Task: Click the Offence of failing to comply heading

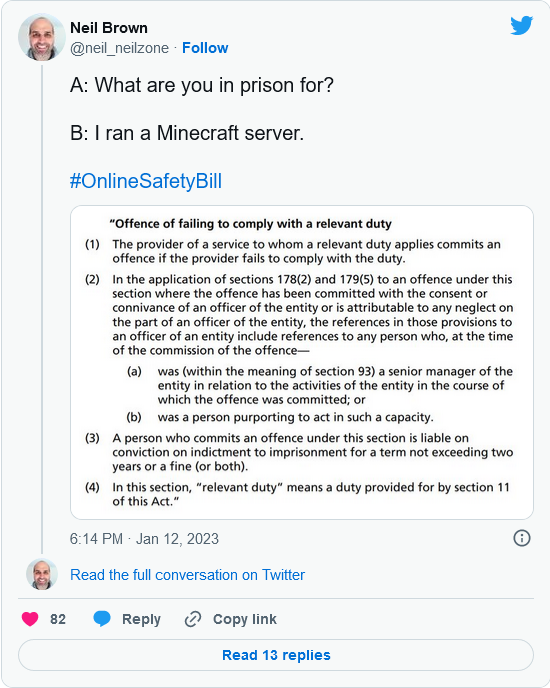Action: click(x=250, y=224)
